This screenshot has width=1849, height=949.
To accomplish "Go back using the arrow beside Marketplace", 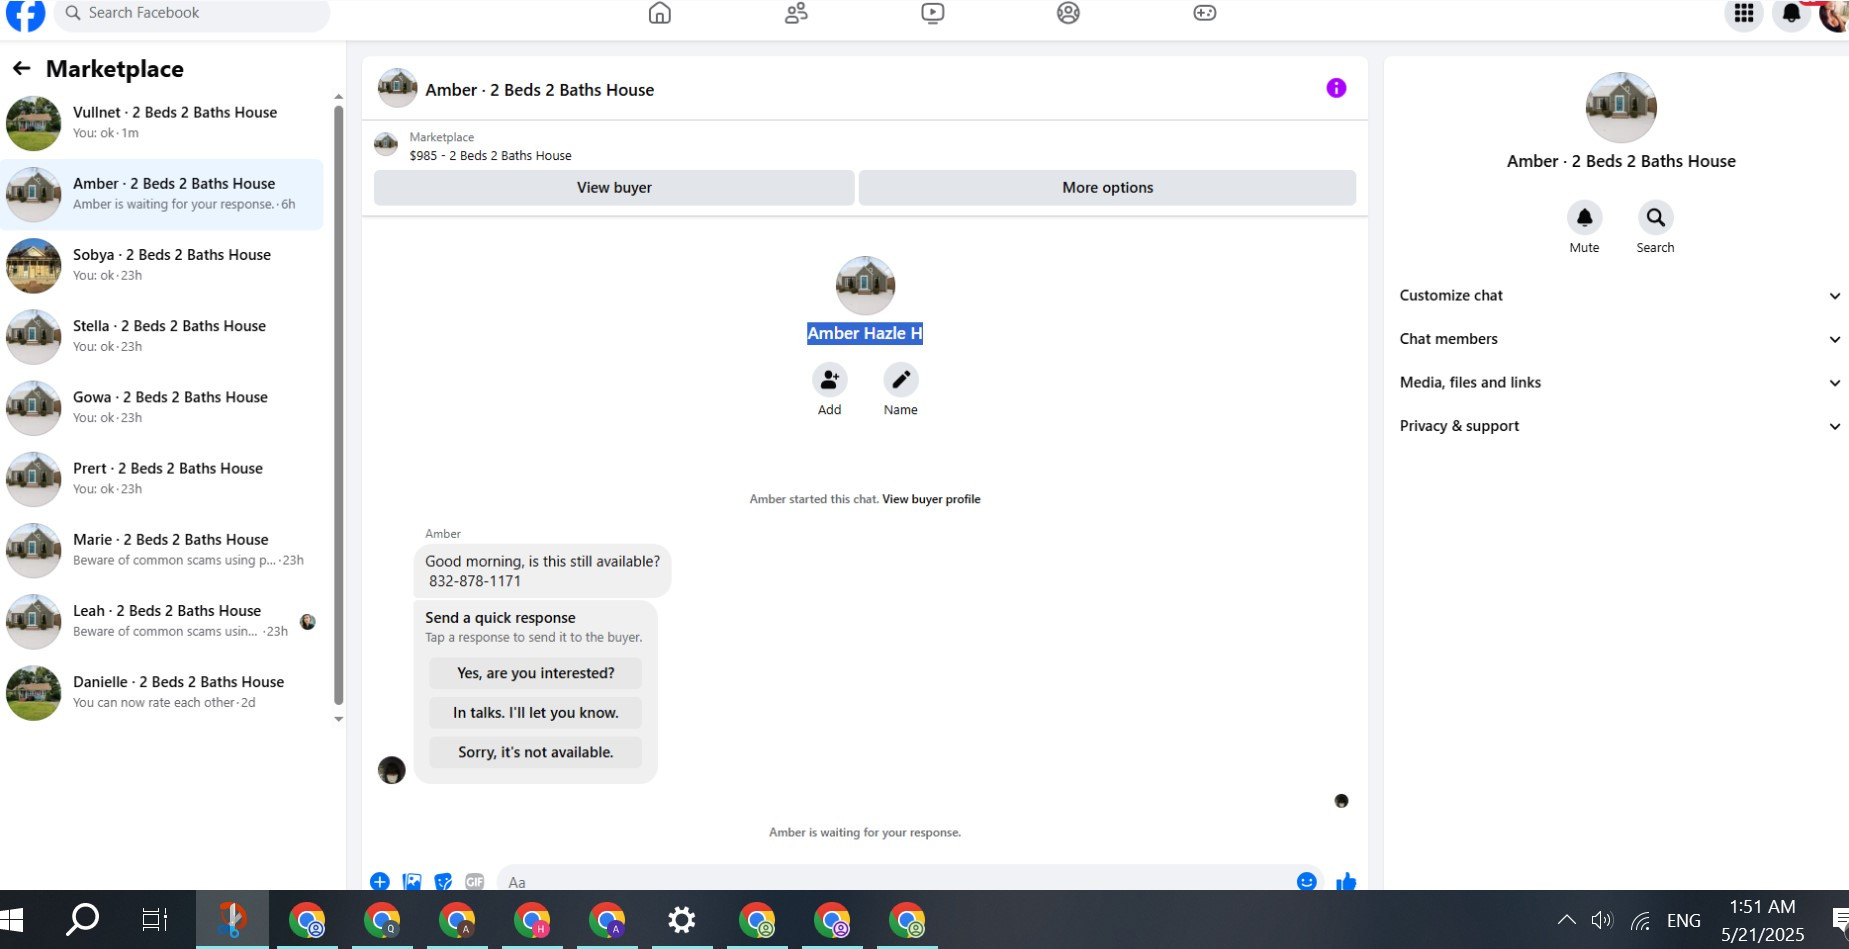I will pos(22,68).
